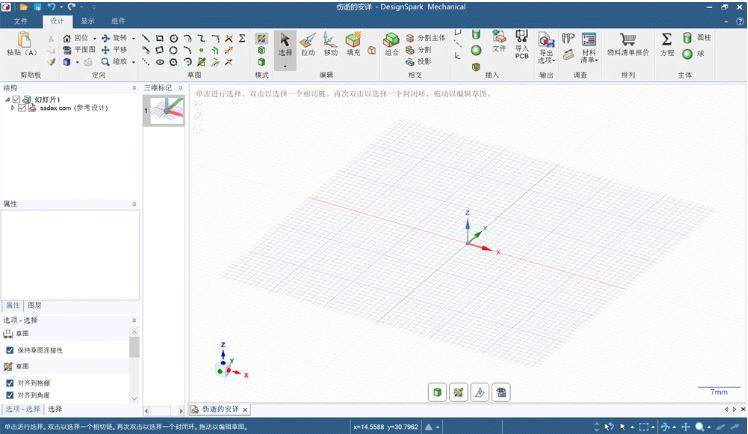This screenshot has width=748, height=434.
Task: Switch to the Layers (图层) panel tab
Action: pos(34,305)
